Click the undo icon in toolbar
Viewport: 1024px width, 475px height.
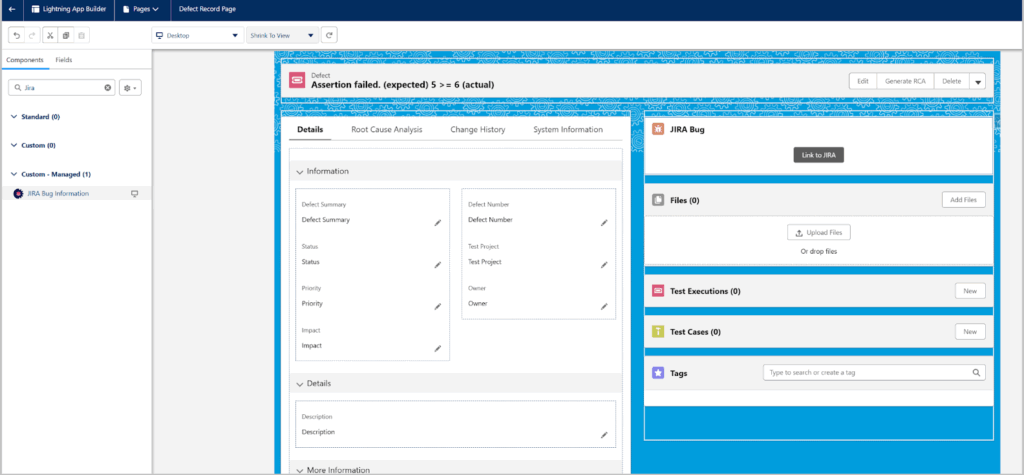16,35
